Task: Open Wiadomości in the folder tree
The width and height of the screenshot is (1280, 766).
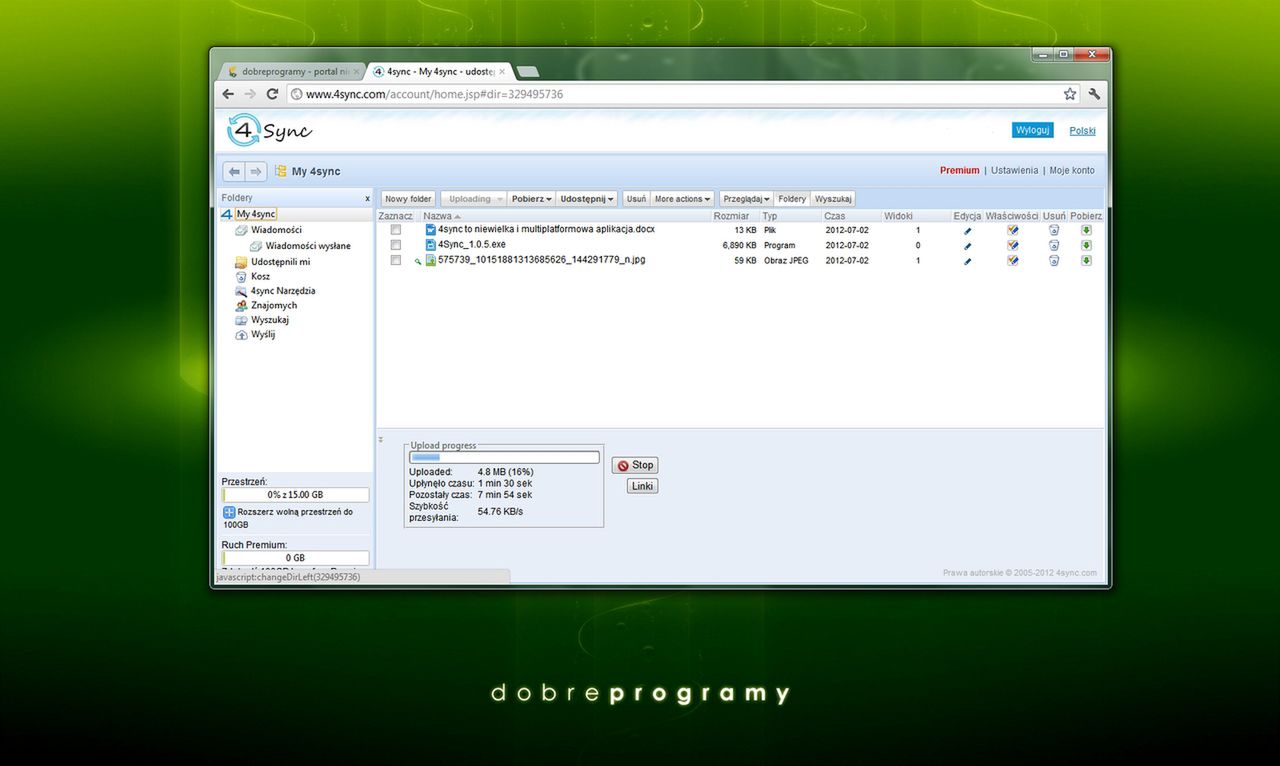Action: click(276, 230)
